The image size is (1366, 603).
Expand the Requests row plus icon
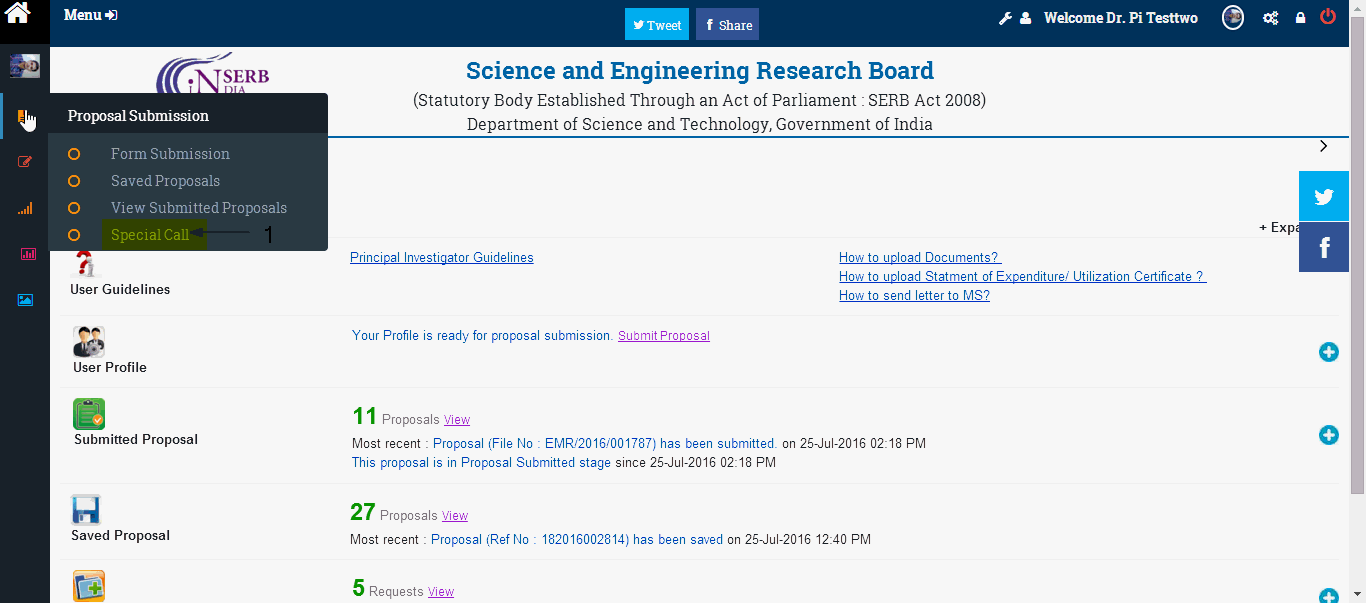pos(1328,596)
